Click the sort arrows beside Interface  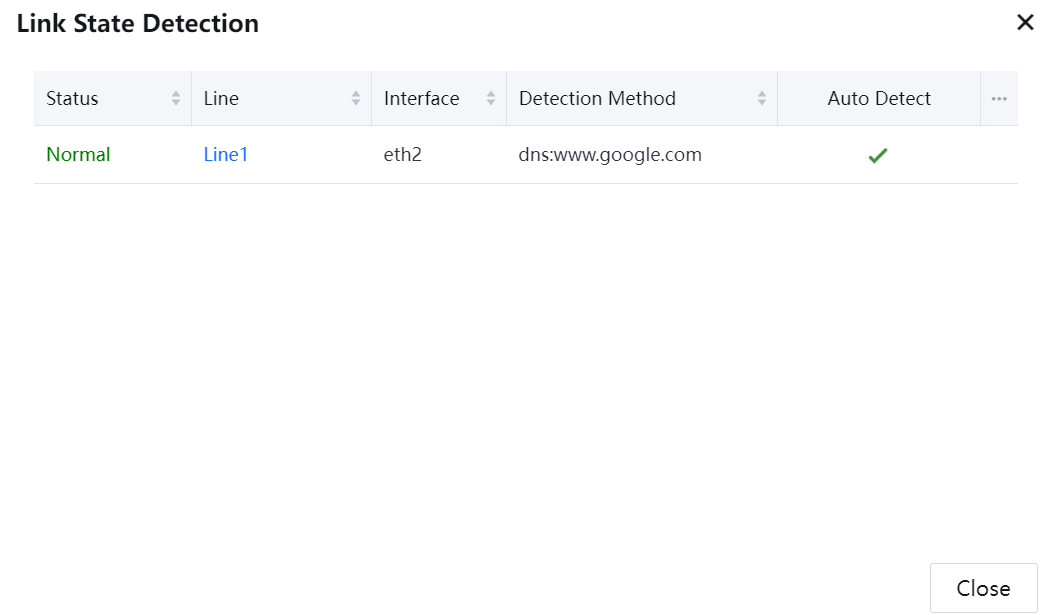coord(491,98)
